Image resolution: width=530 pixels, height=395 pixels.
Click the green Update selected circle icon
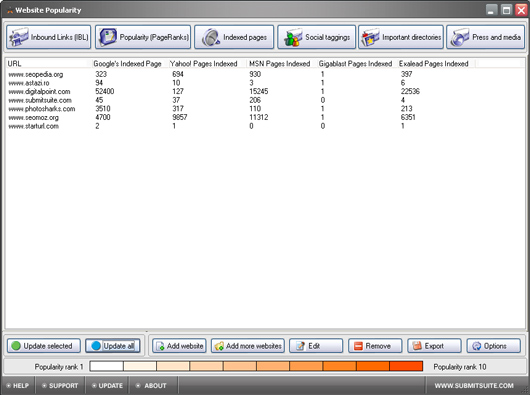pos(16,346)
